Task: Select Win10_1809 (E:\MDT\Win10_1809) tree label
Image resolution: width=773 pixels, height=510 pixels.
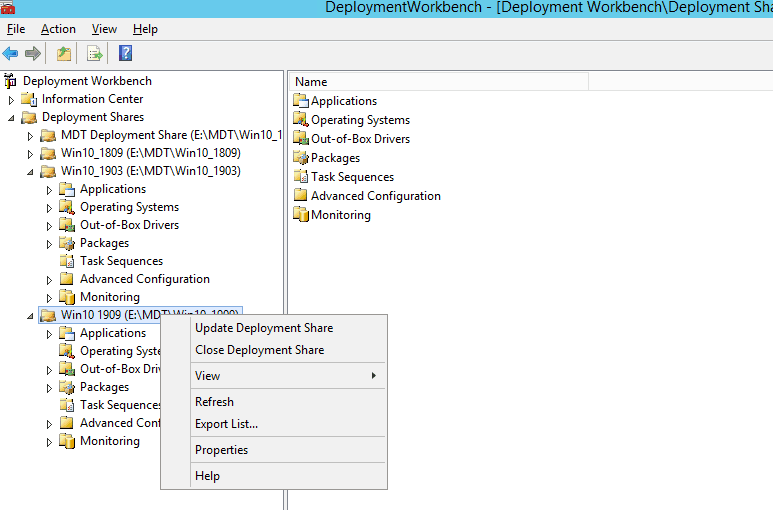Action: (x=151, y=153)
